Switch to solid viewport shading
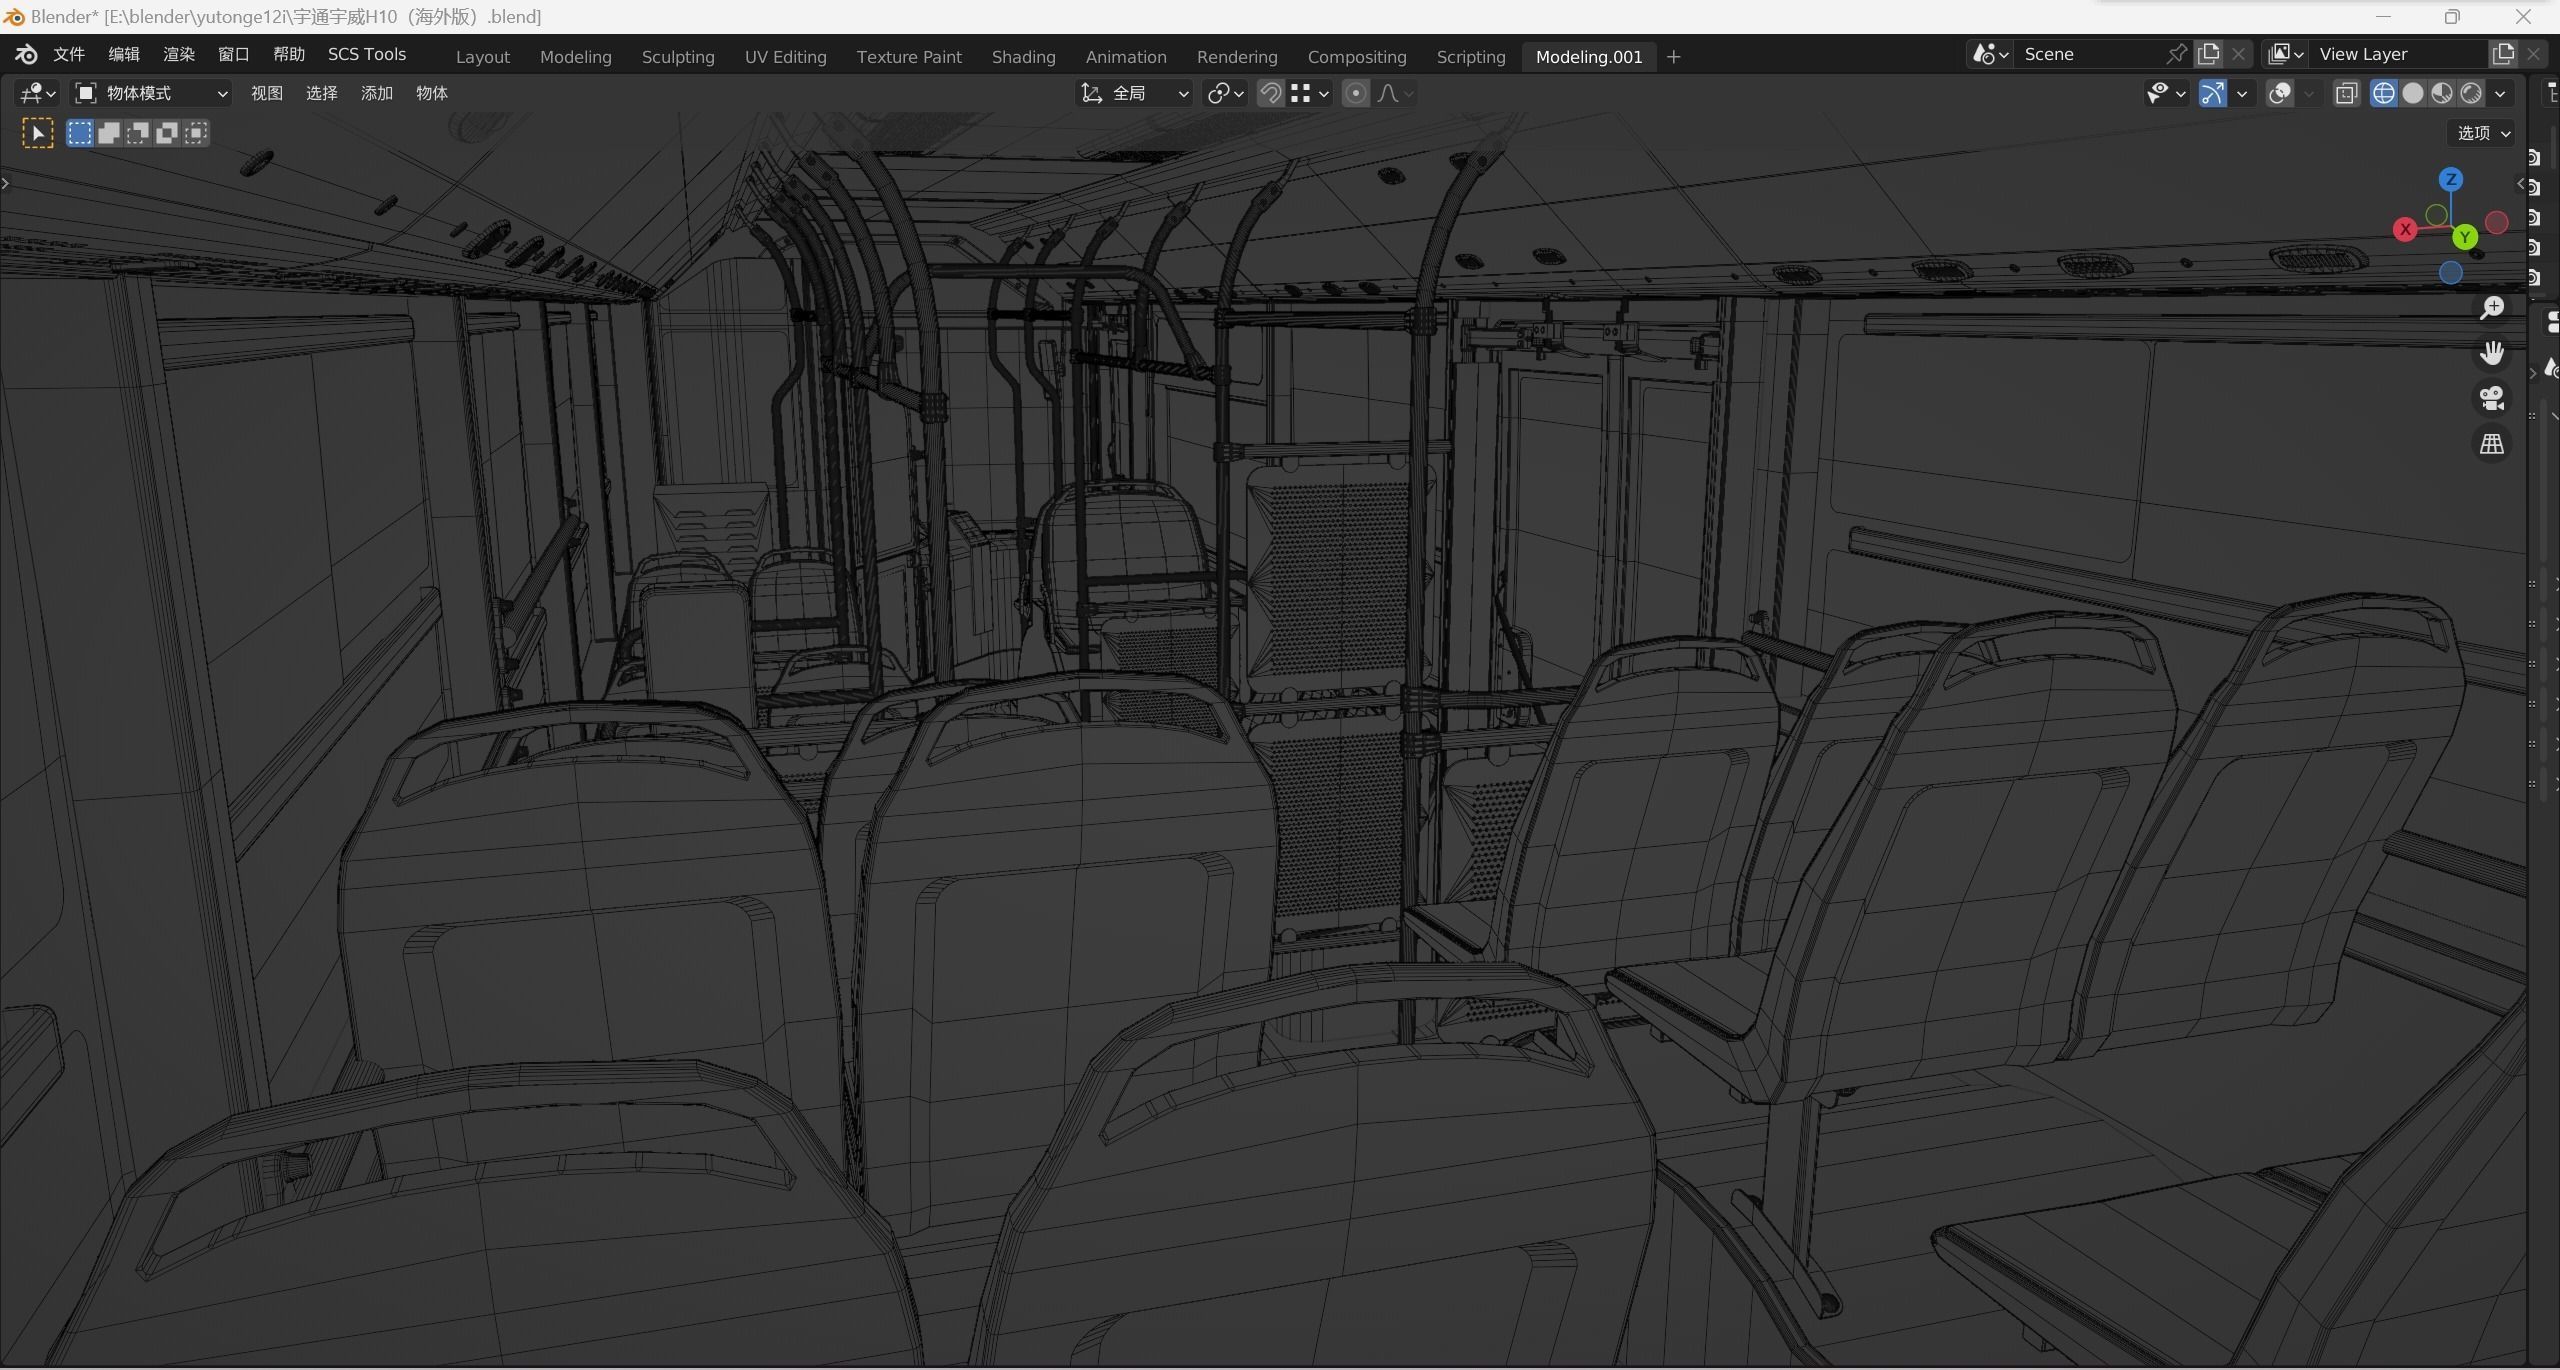The width and height of the screenshot is (2560, 1370). click(x=2412, y=93)
